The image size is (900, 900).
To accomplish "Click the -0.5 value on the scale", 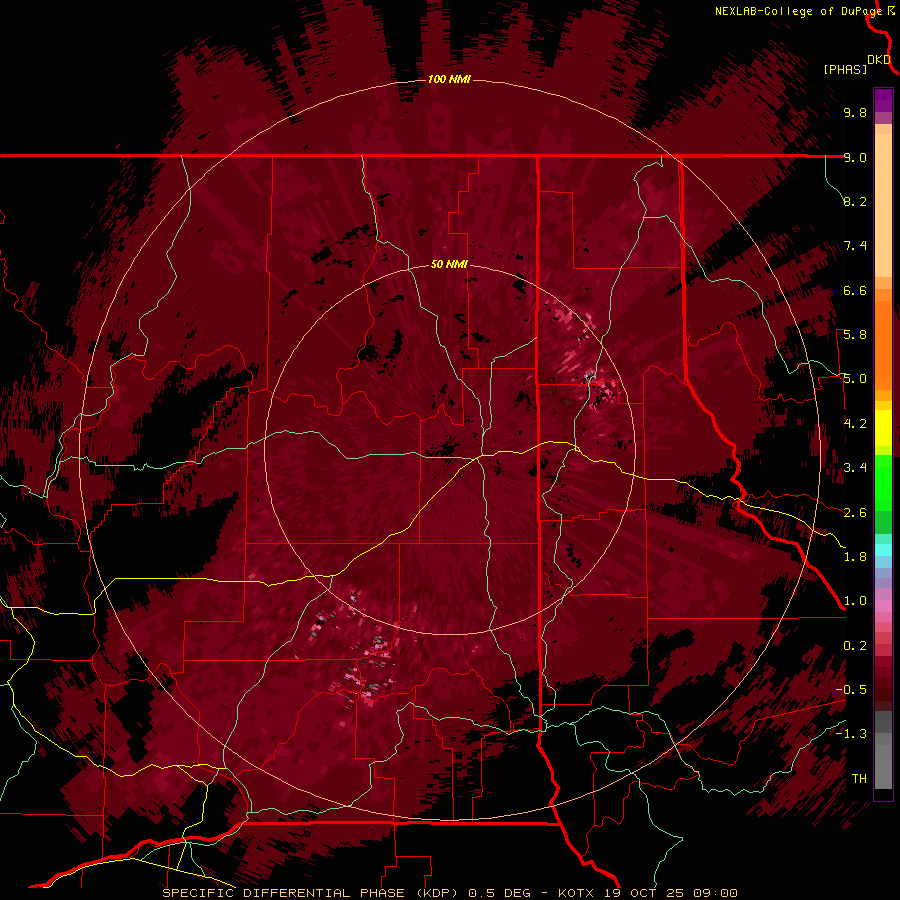I will point(851,690).
